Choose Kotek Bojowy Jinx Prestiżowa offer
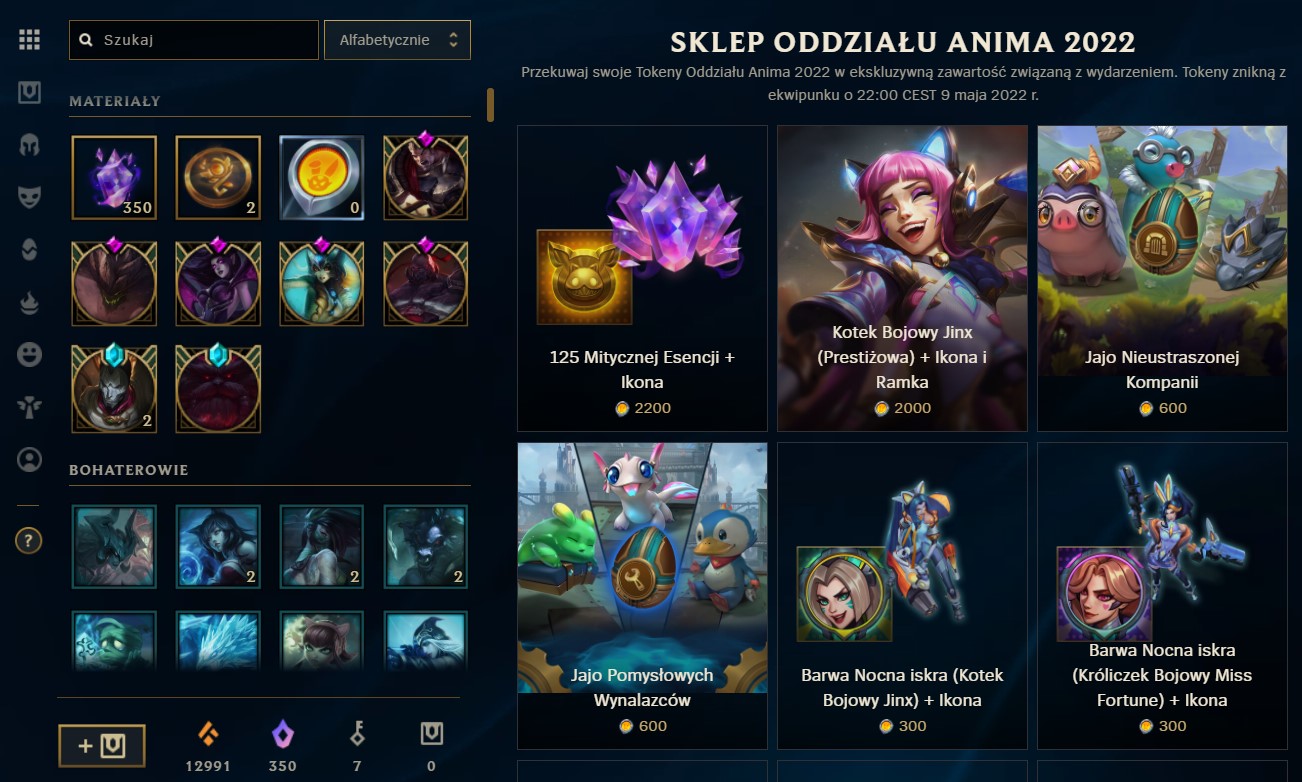 click(902, 278)
